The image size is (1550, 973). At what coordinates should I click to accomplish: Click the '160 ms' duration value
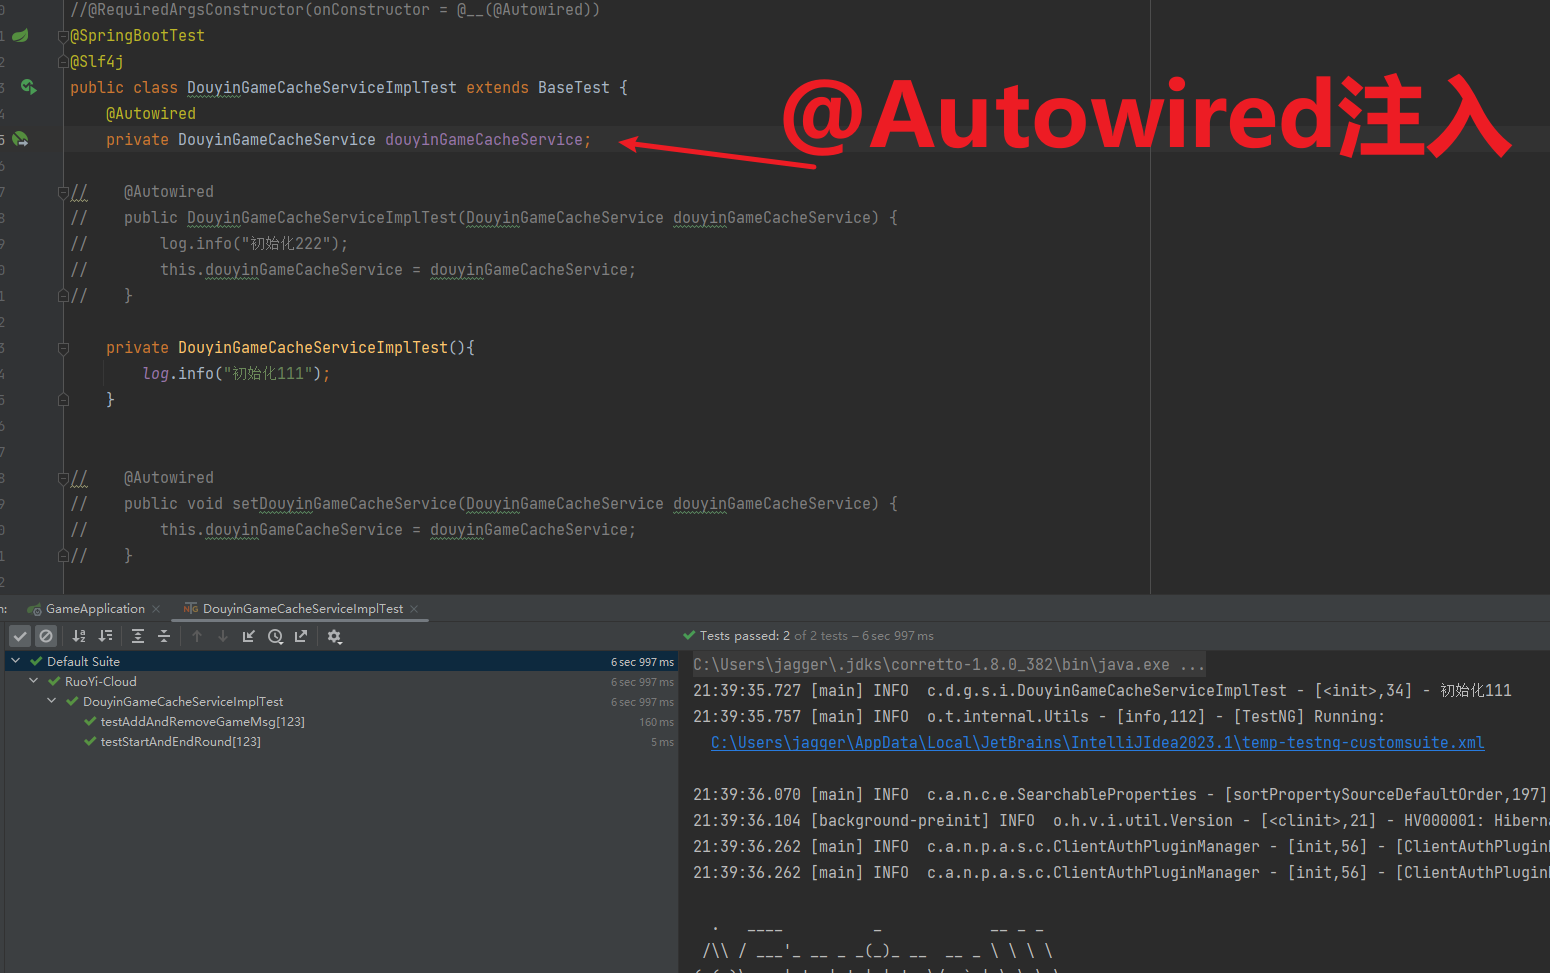656,722
